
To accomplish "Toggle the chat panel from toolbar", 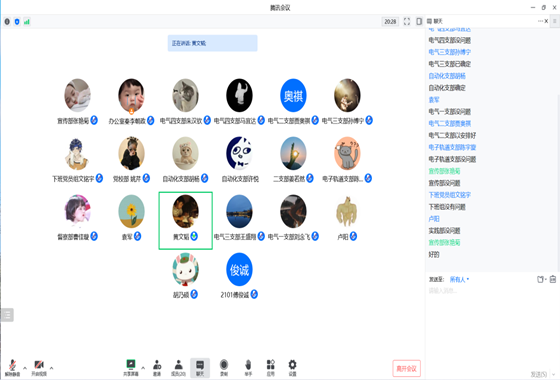I will (200, 368).
